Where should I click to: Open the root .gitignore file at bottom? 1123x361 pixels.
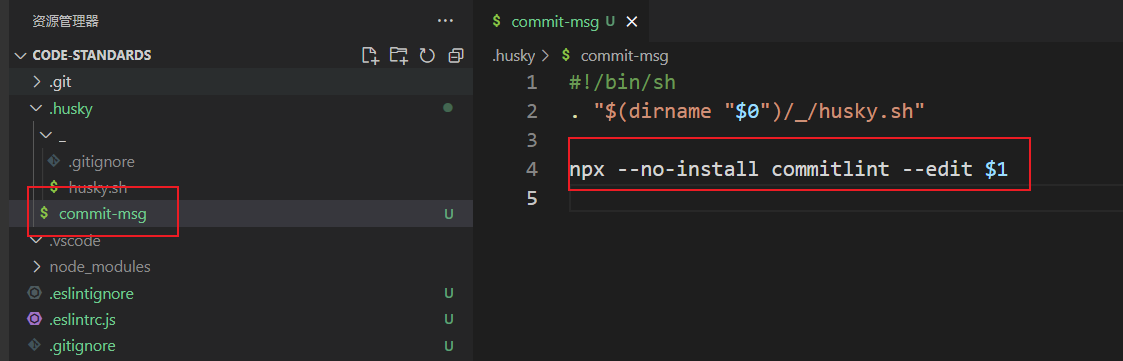tap(241, 346)
